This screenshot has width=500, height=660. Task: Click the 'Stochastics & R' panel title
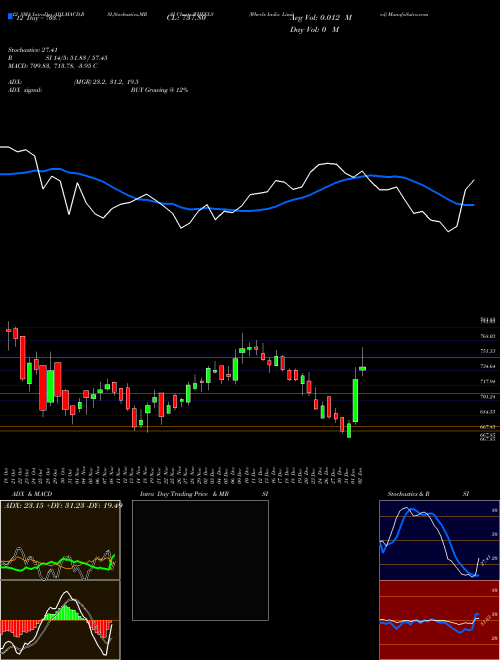[x=408, y=494]
